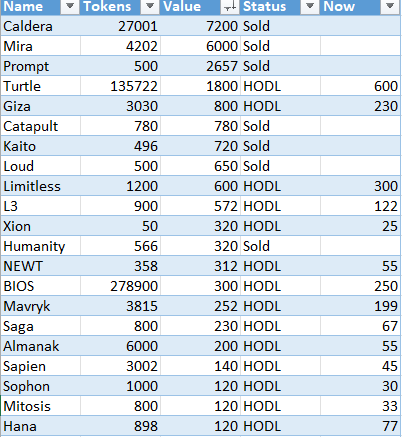Open the Name column filter dropdown
This screenshot has width=402, height=437.
pyautogui.click(x=70, y=7)
